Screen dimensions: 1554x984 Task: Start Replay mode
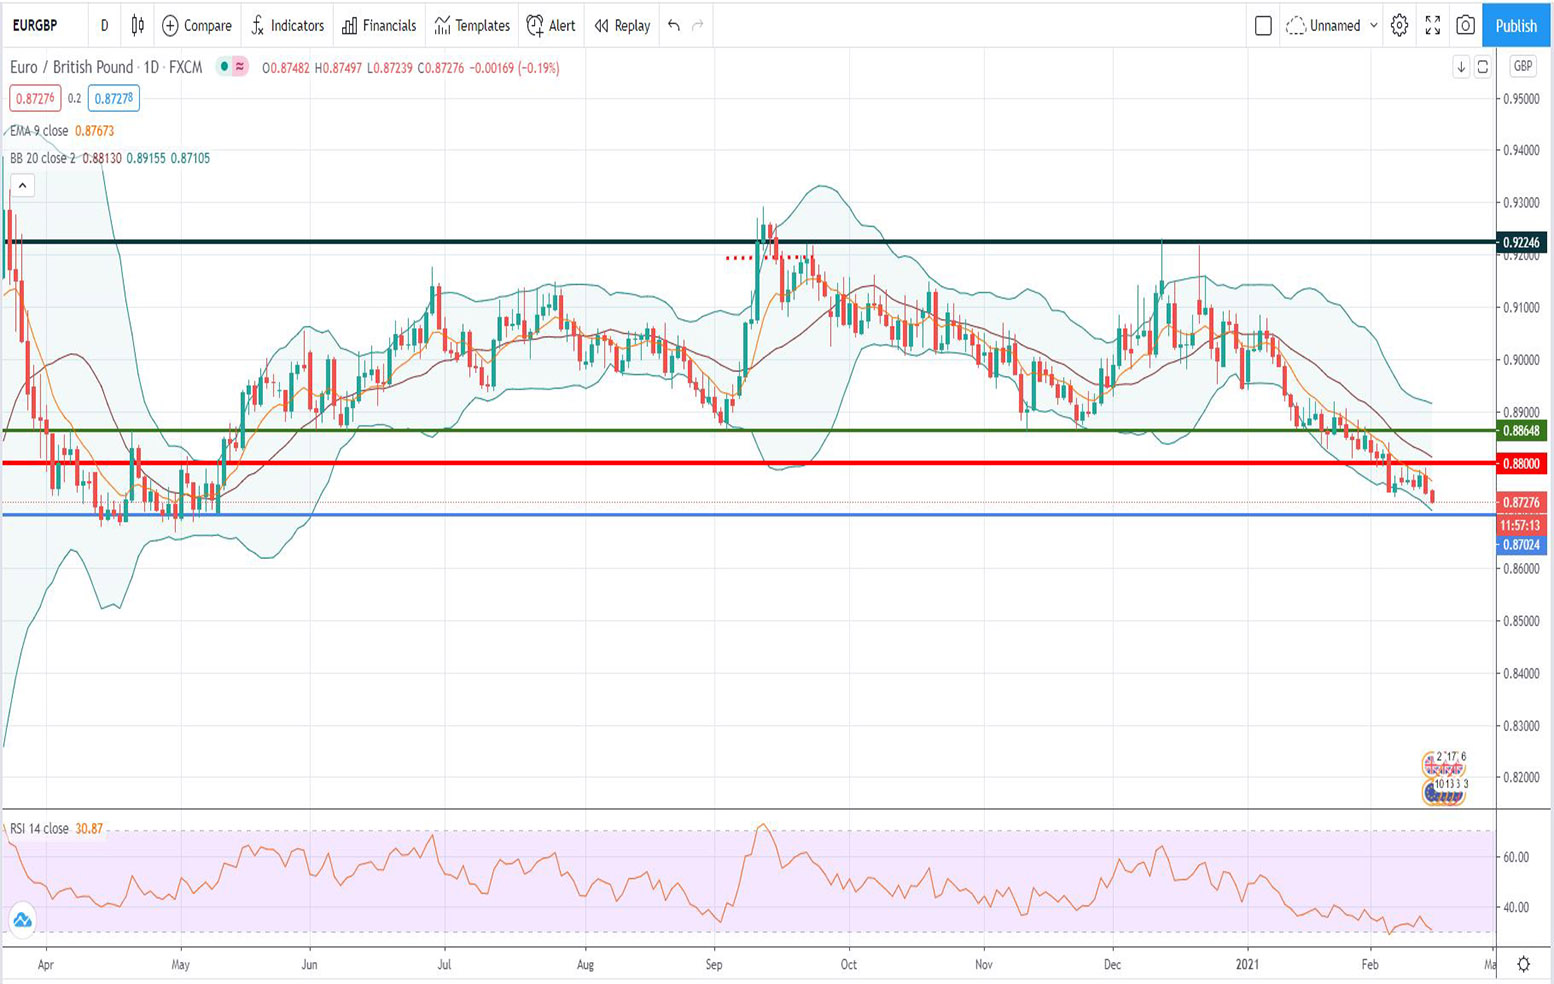pos(621,26)
